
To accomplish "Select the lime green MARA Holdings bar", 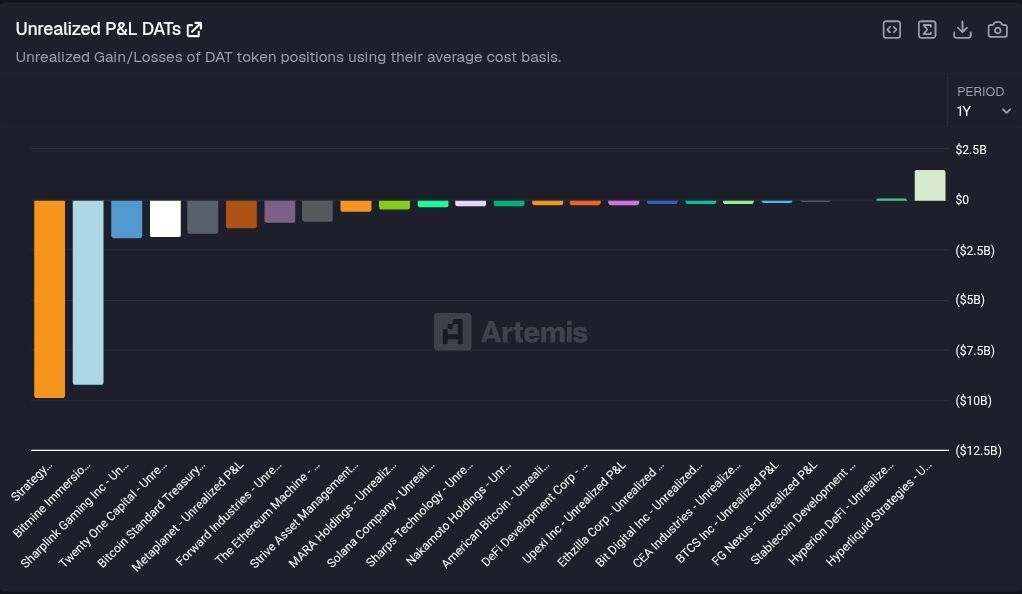I will tap(394, 205).
